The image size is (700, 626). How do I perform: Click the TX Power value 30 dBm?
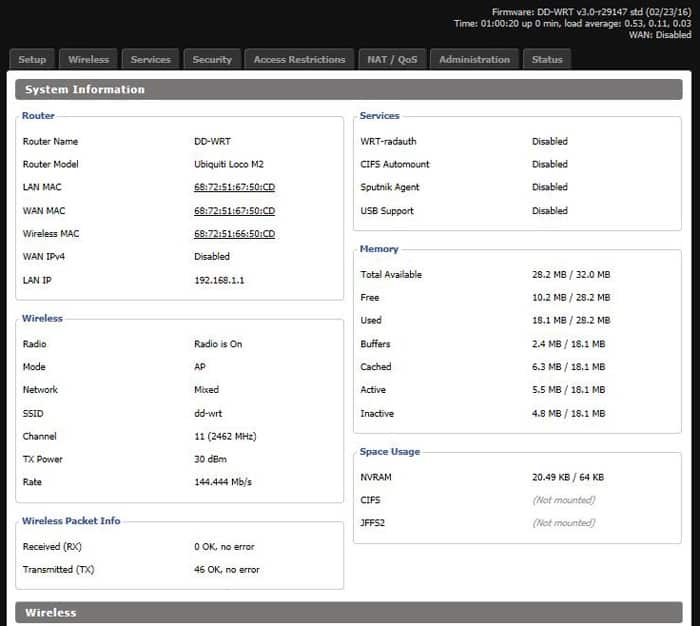point(210,459)
